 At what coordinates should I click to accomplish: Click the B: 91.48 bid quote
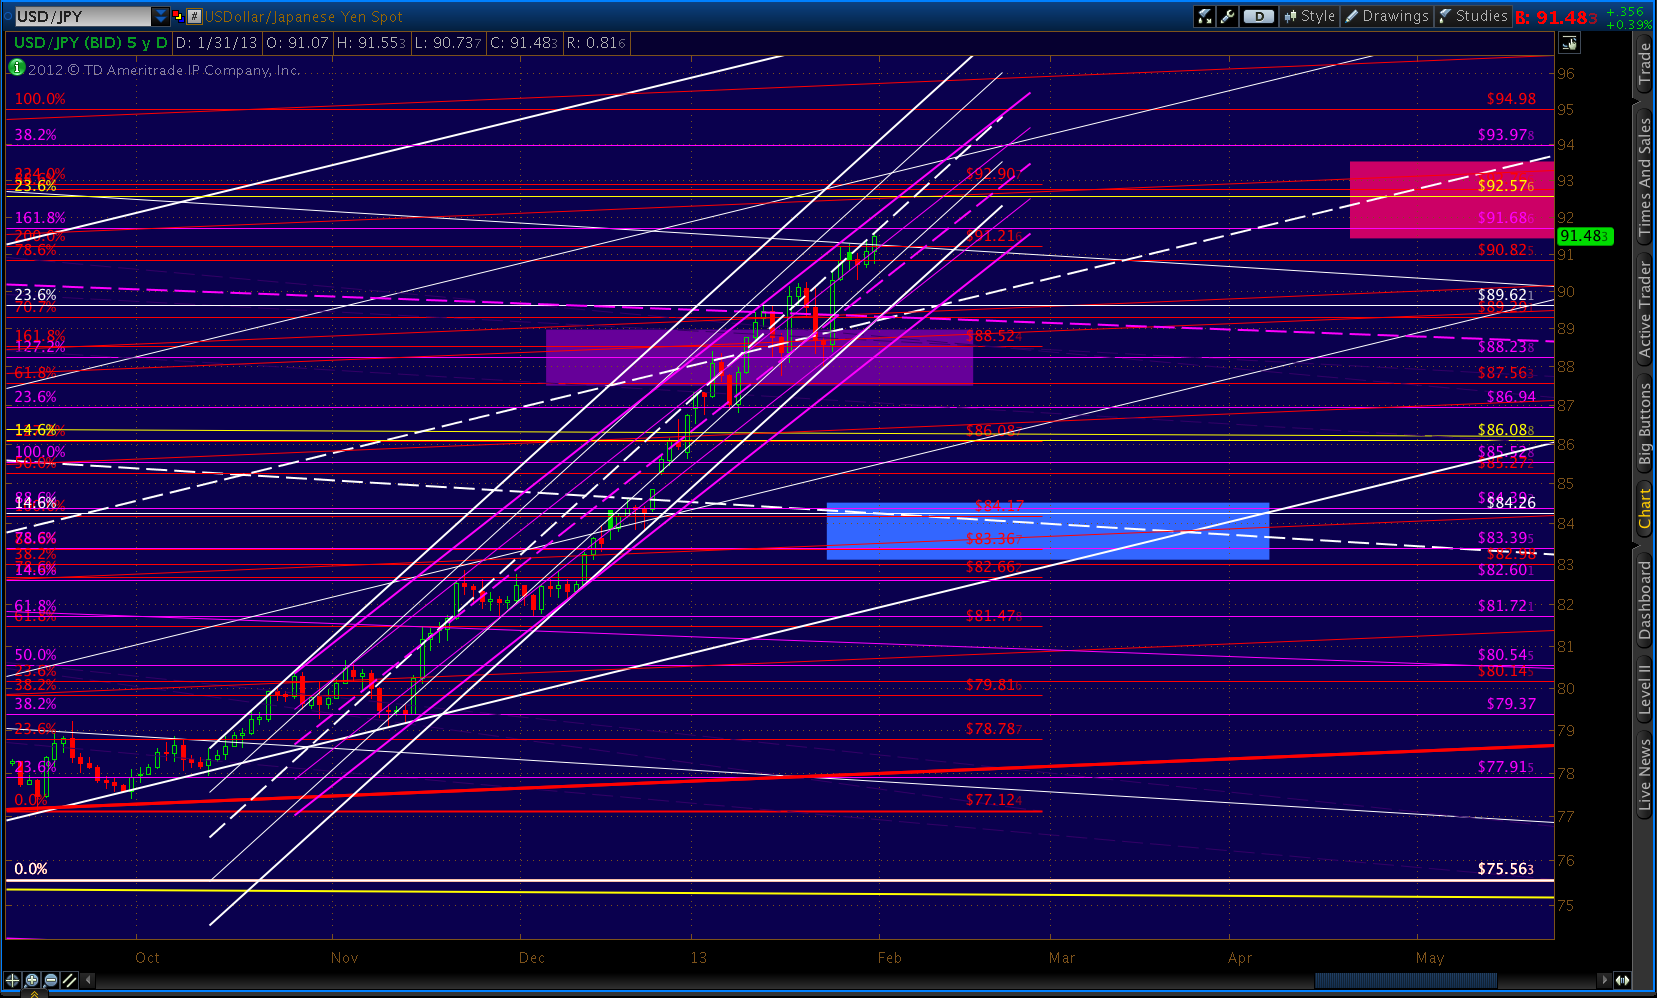pyautogui.click(x=1556, y=17)
